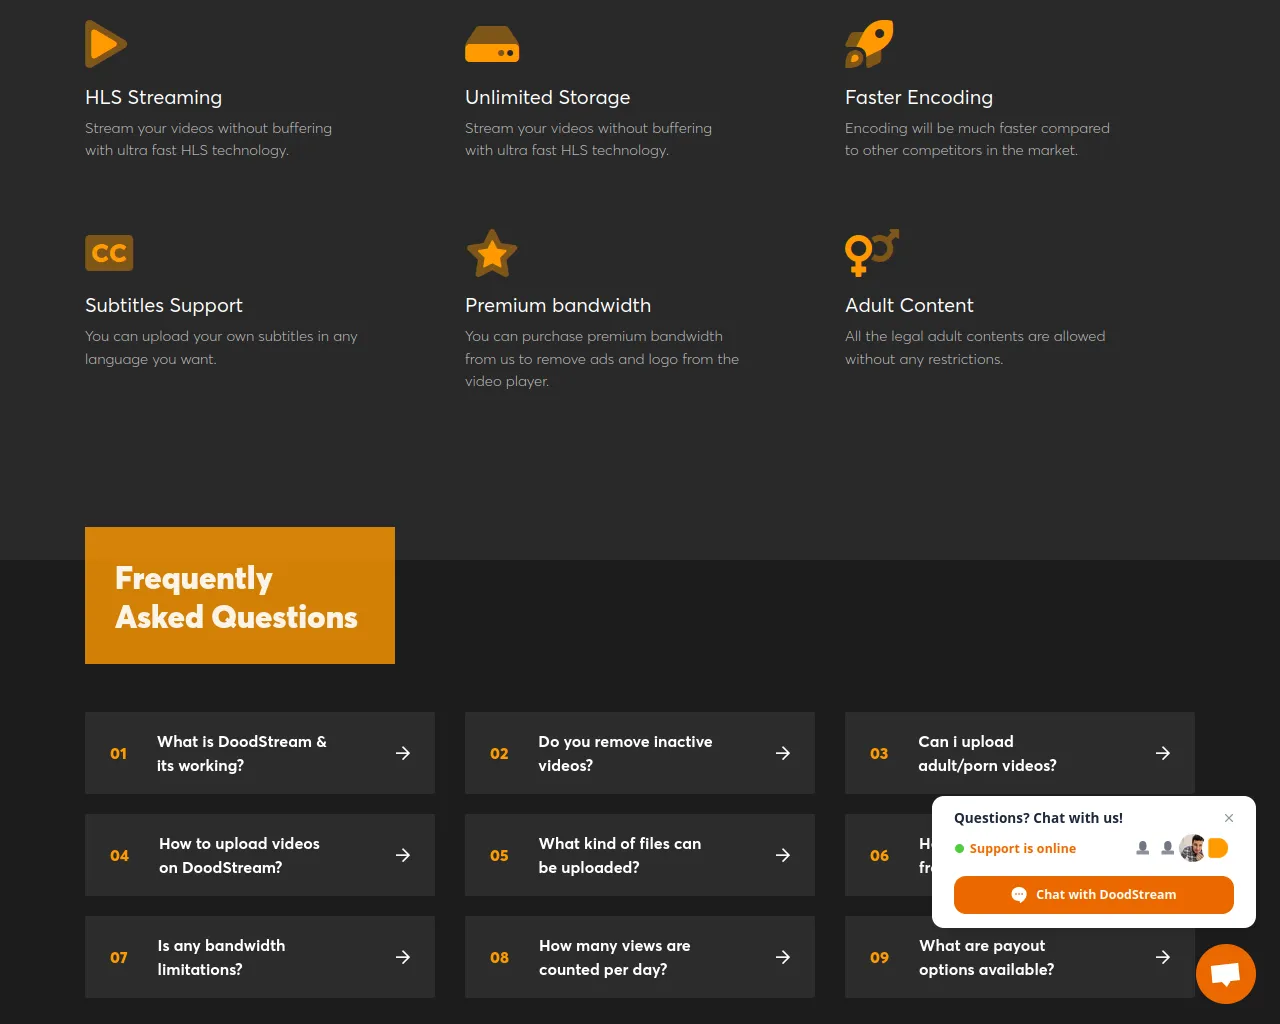Click the Questions? Chat with us! title

click(x=1038, y=818)
